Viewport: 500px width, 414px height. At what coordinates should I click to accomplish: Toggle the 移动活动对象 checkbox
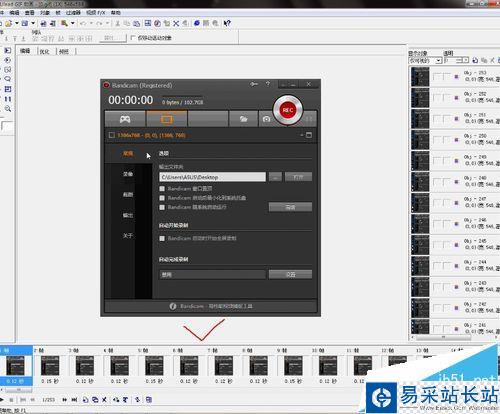[x=133, y=38]
